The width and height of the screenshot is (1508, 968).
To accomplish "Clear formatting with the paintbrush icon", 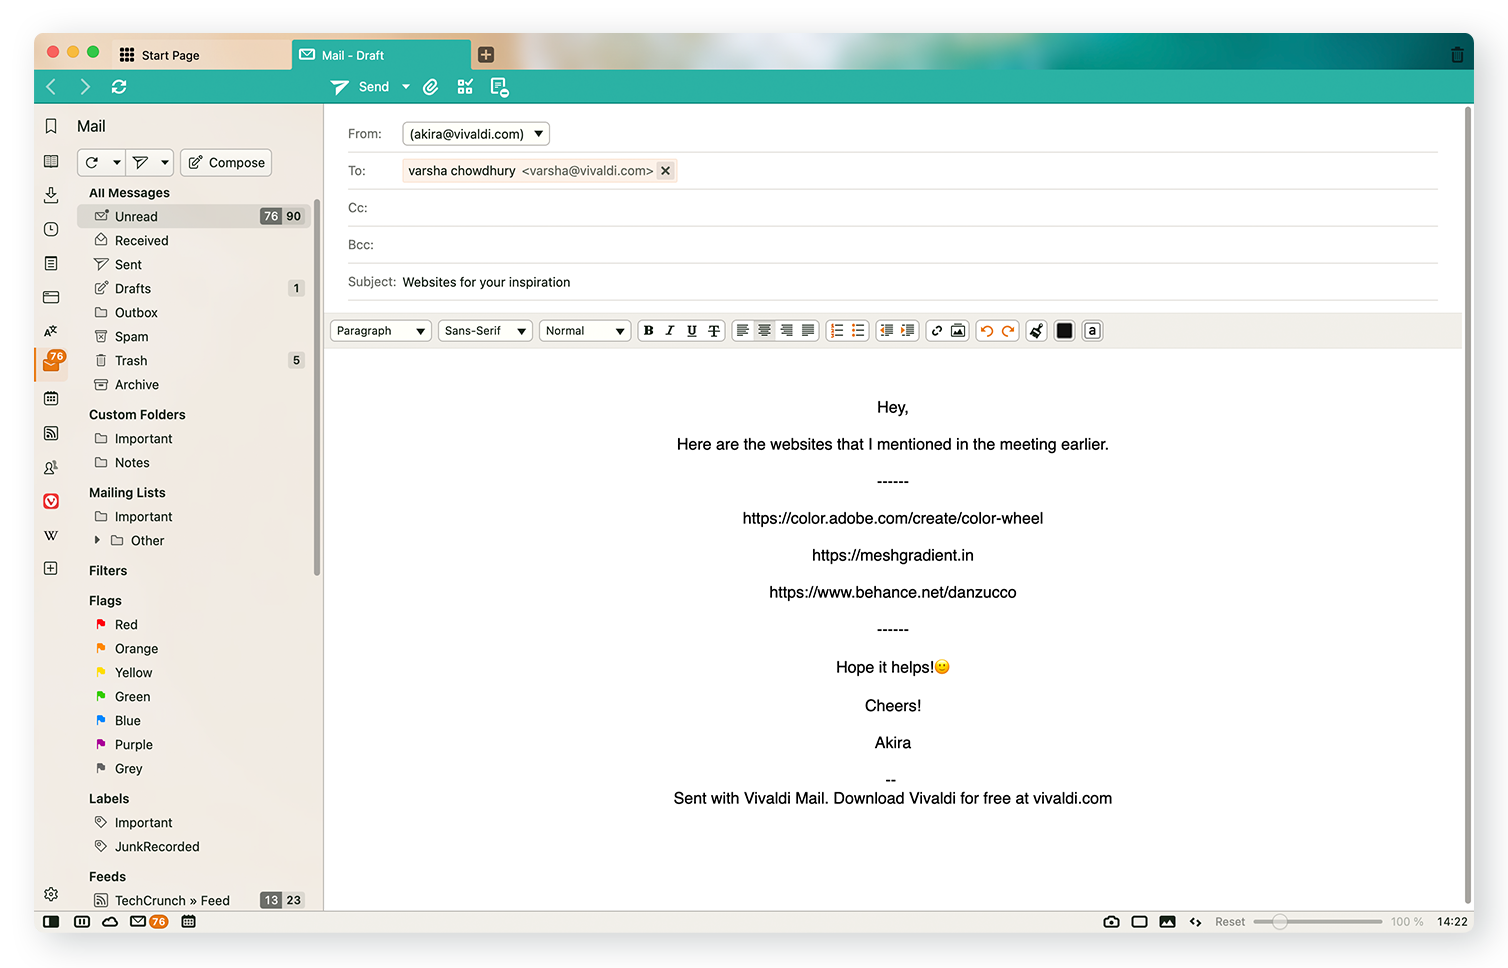I will pos(1037,331).
